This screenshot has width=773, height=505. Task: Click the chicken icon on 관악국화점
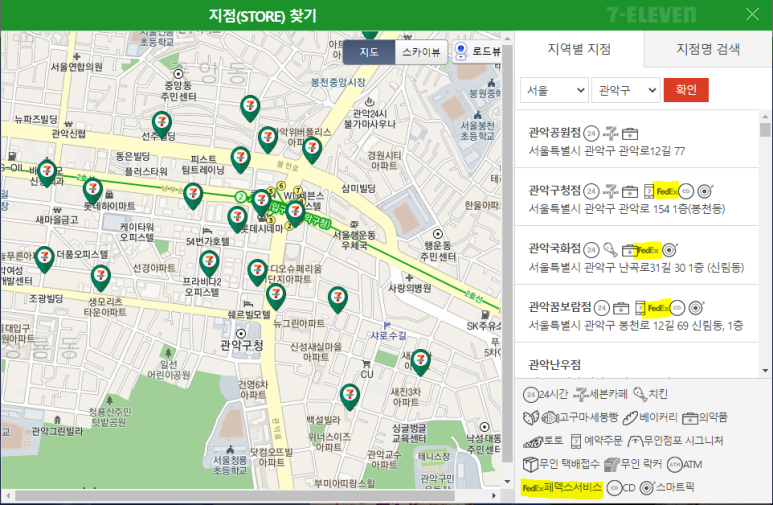tap(610, 250)
